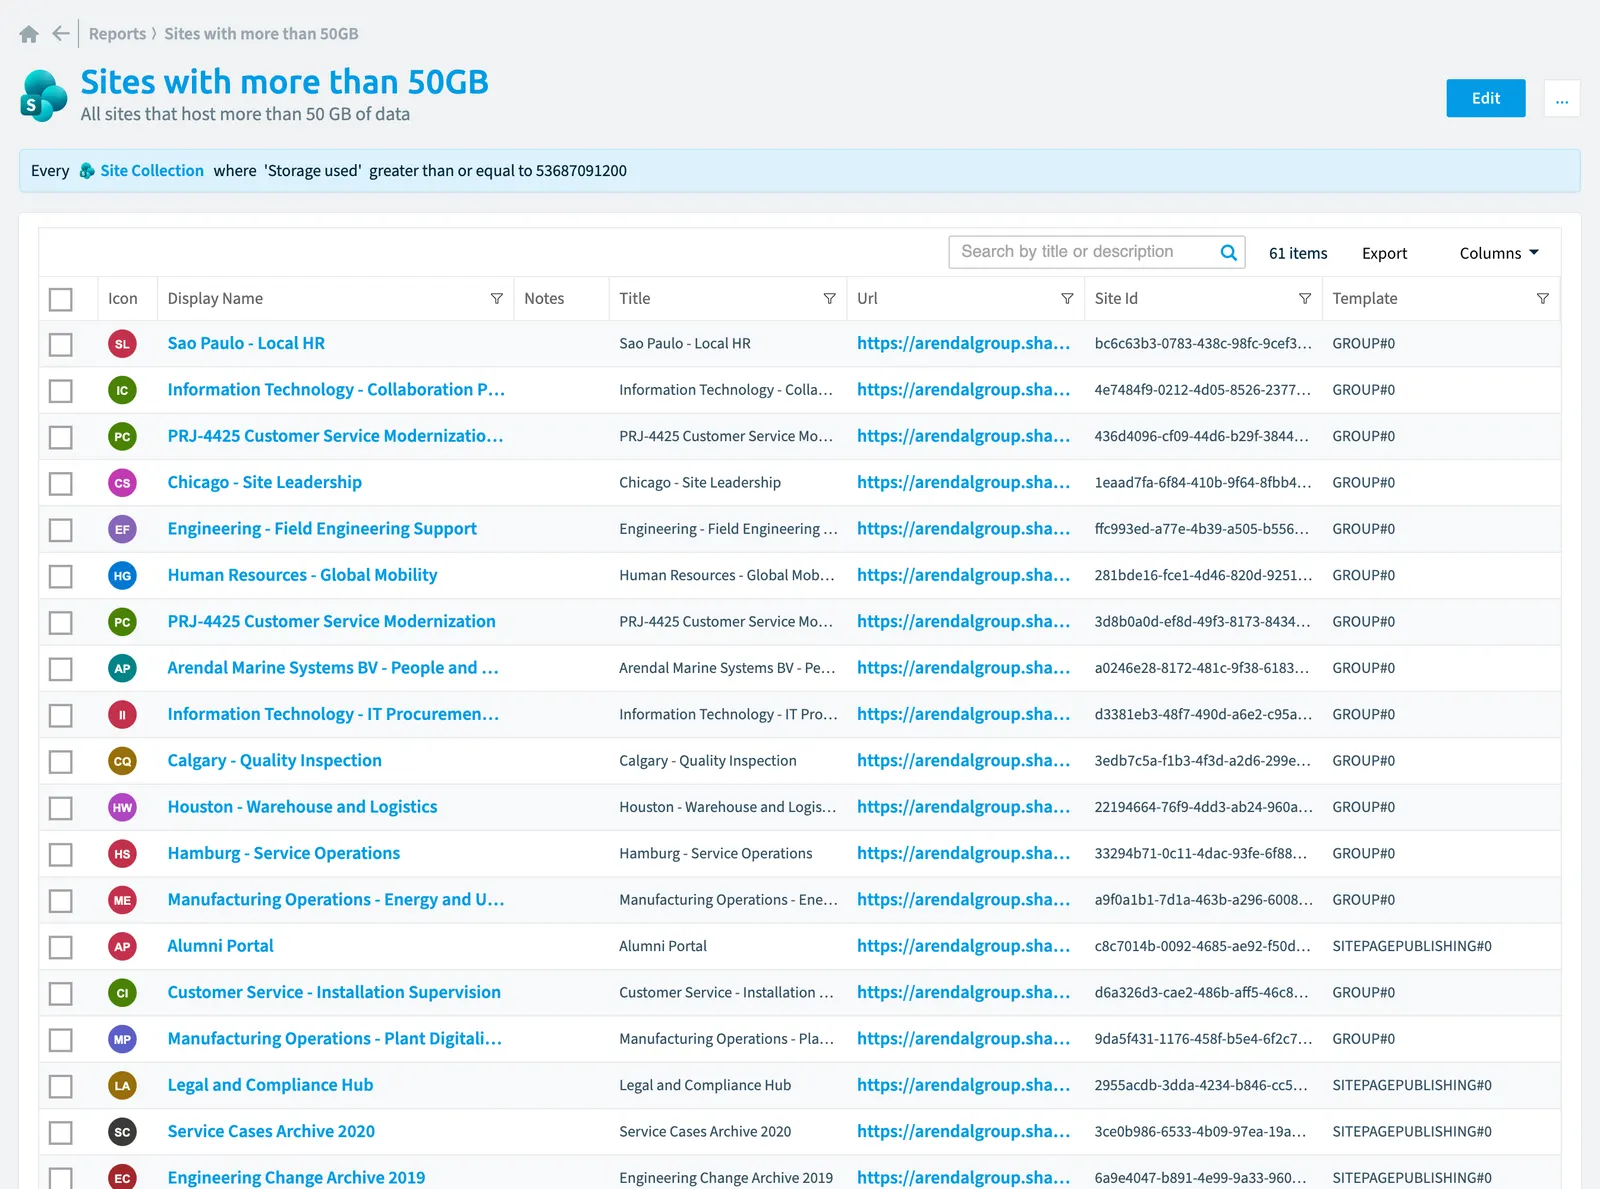Viewport: 1600px width, 1189px height.
Task: Click Export
Action: (1384, 253)
